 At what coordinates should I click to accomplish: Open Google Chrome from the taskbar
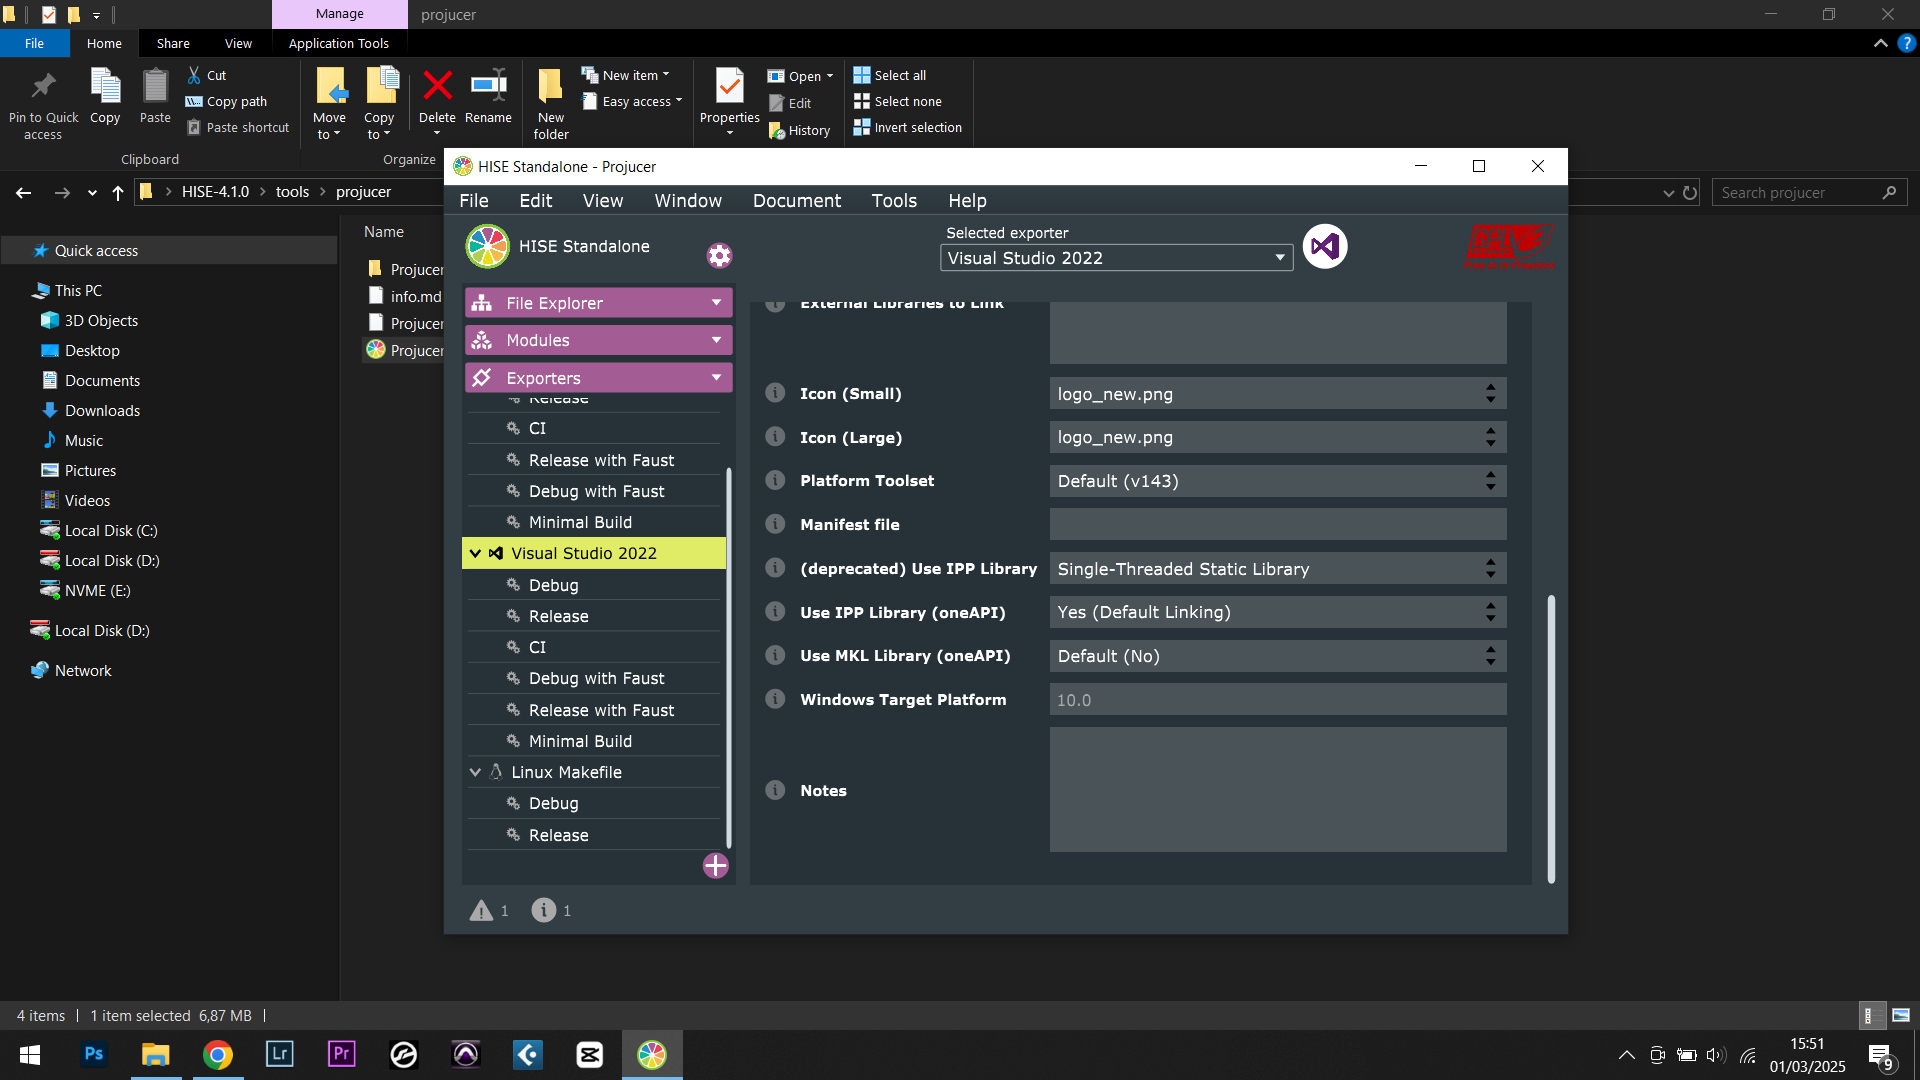218,1054
